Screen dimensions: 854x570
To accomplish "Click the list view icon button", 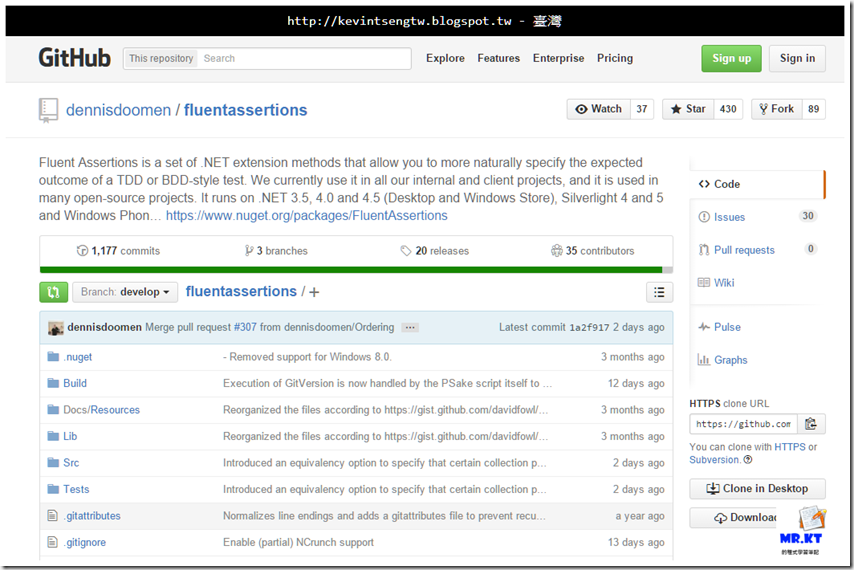I will point(659,292).
